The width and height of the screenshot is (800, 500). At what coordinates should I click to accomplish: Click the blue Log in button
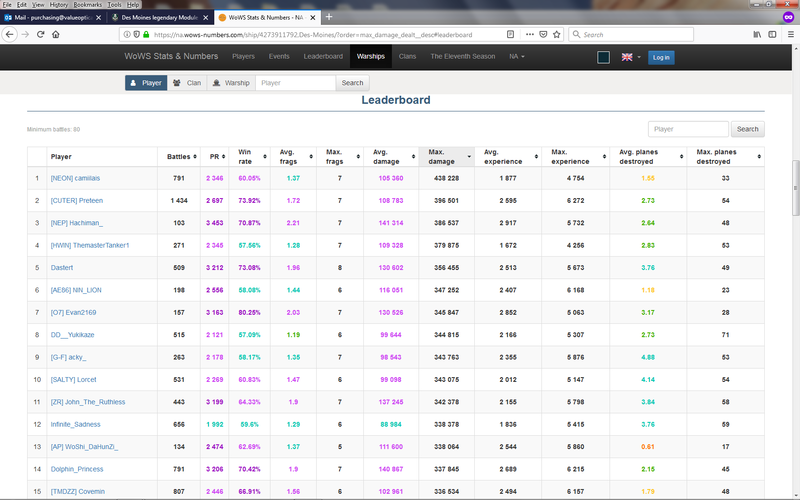point(661,57)
